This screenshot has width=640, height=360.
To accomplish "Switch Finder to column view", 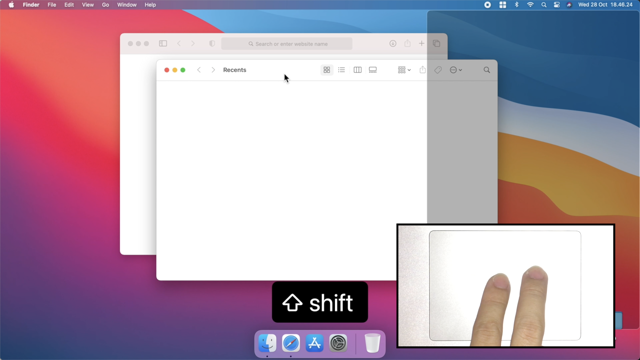I will click(357, 70).
